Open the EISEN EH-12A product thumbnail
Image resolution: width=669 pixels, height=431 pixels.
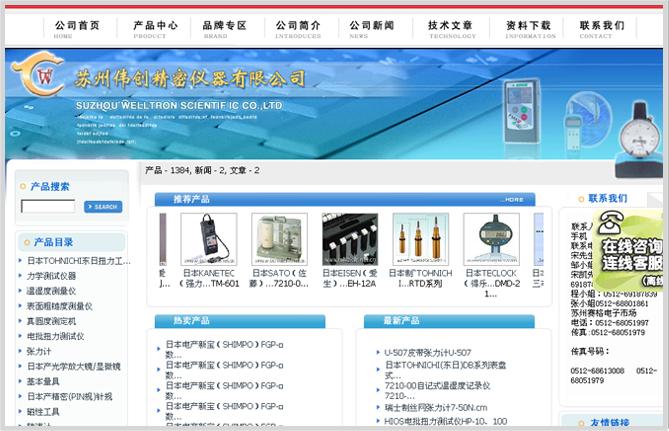pyautogui.click(x=350, y=239)
